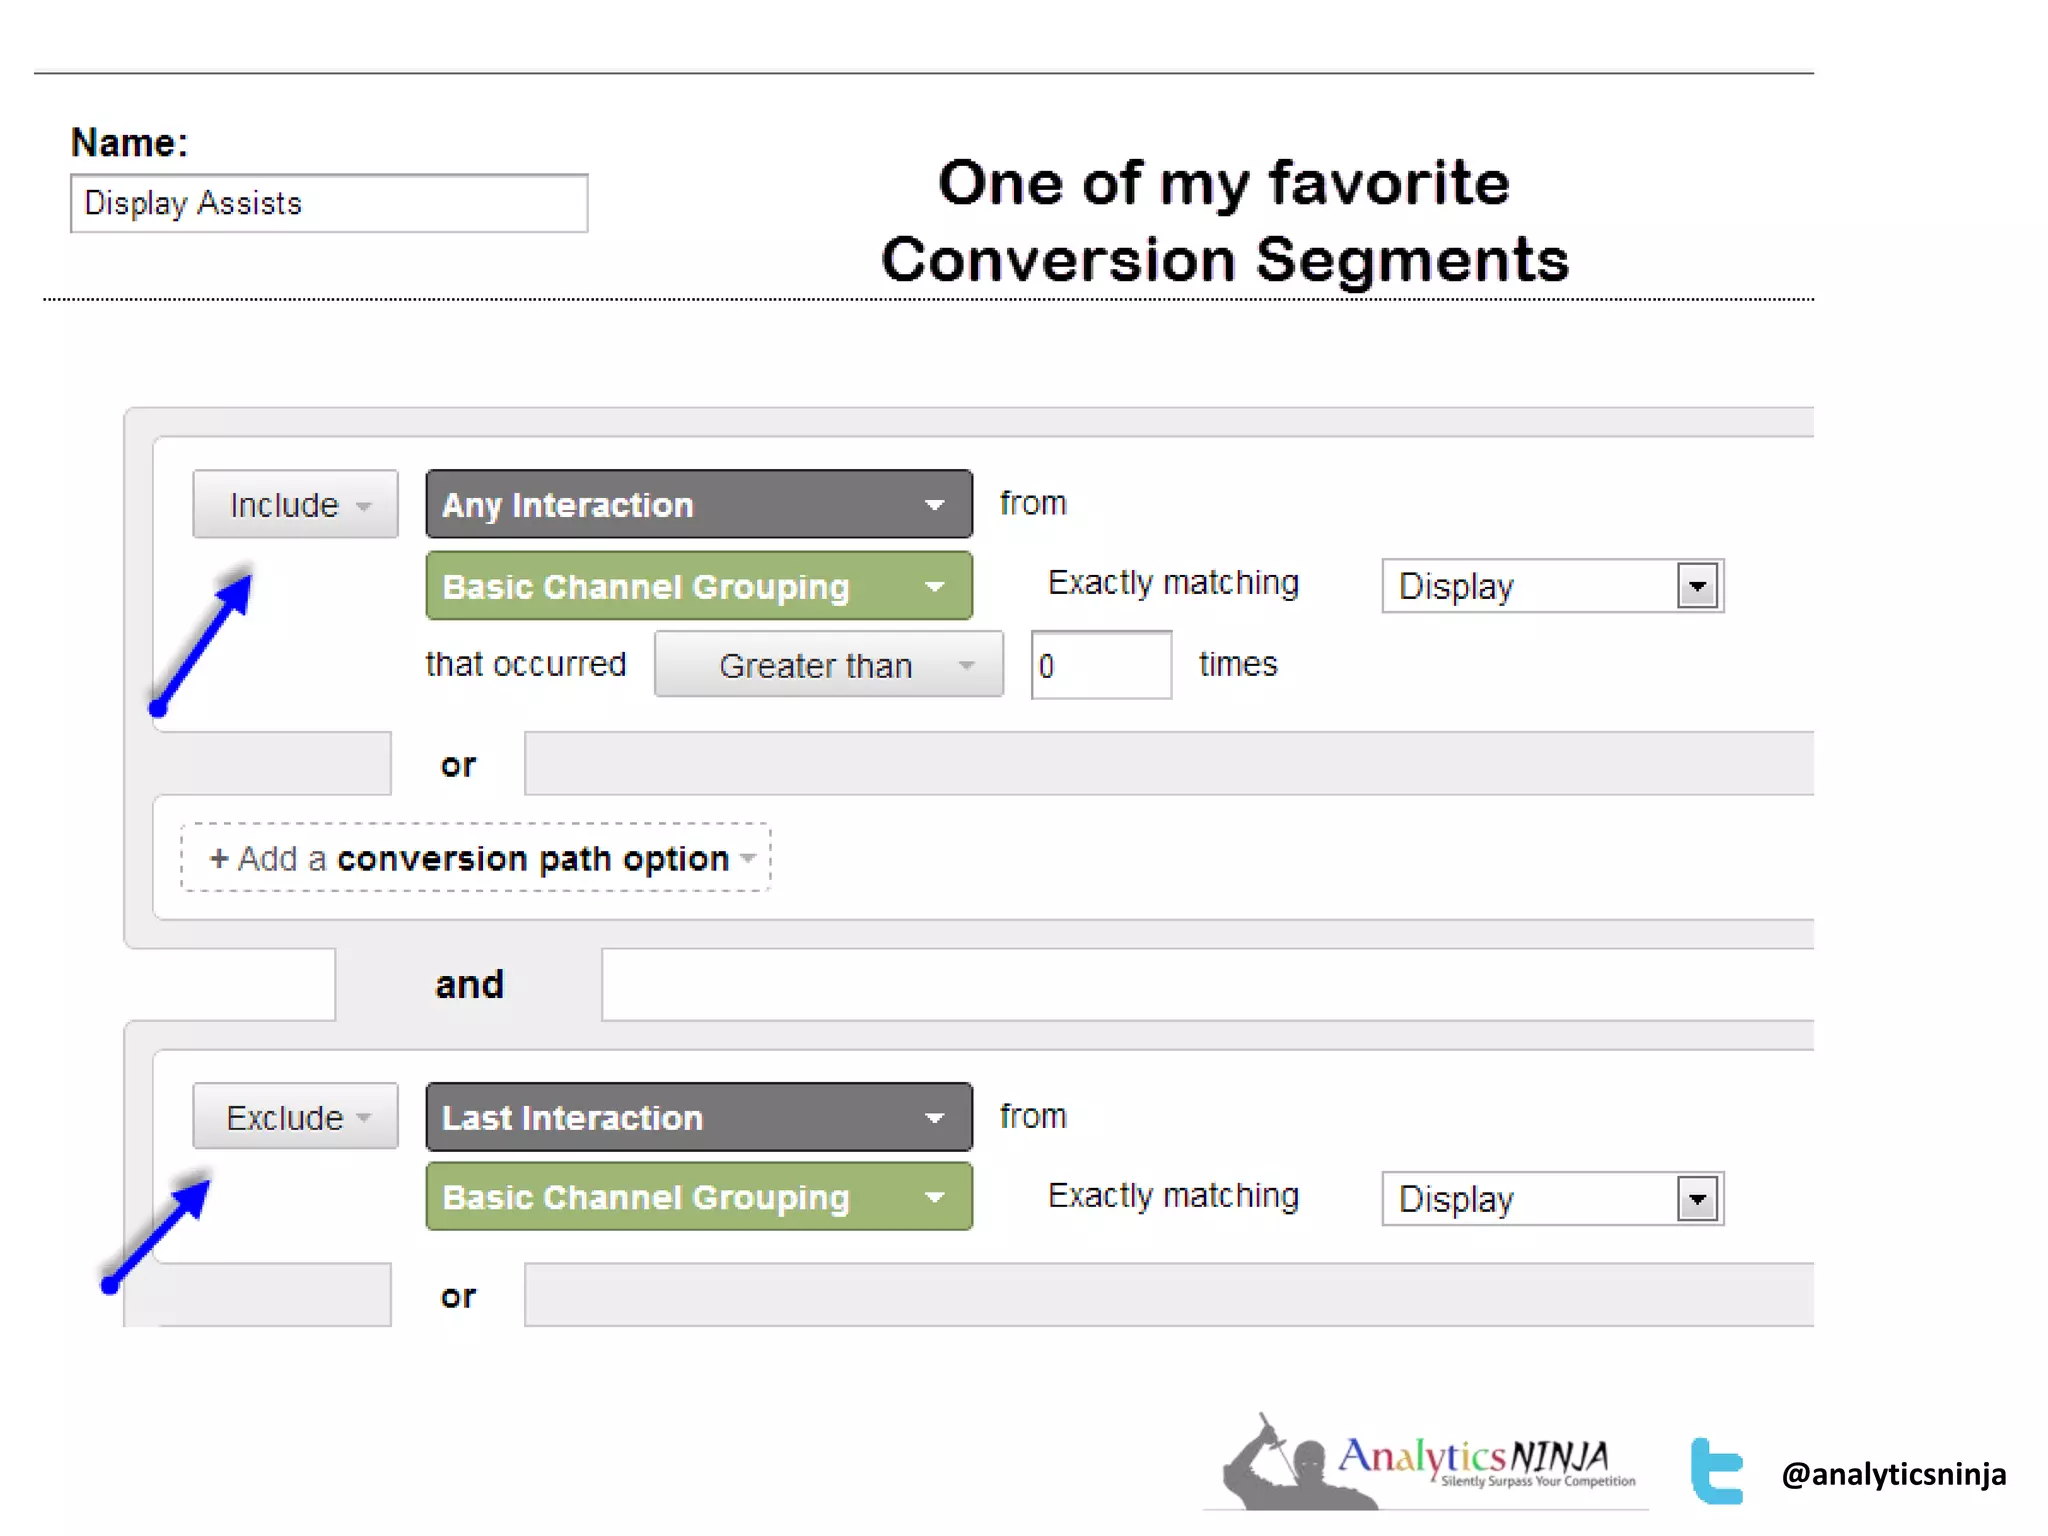
Task: Click the Twitter bird icon
Action: point(1717,1471)
